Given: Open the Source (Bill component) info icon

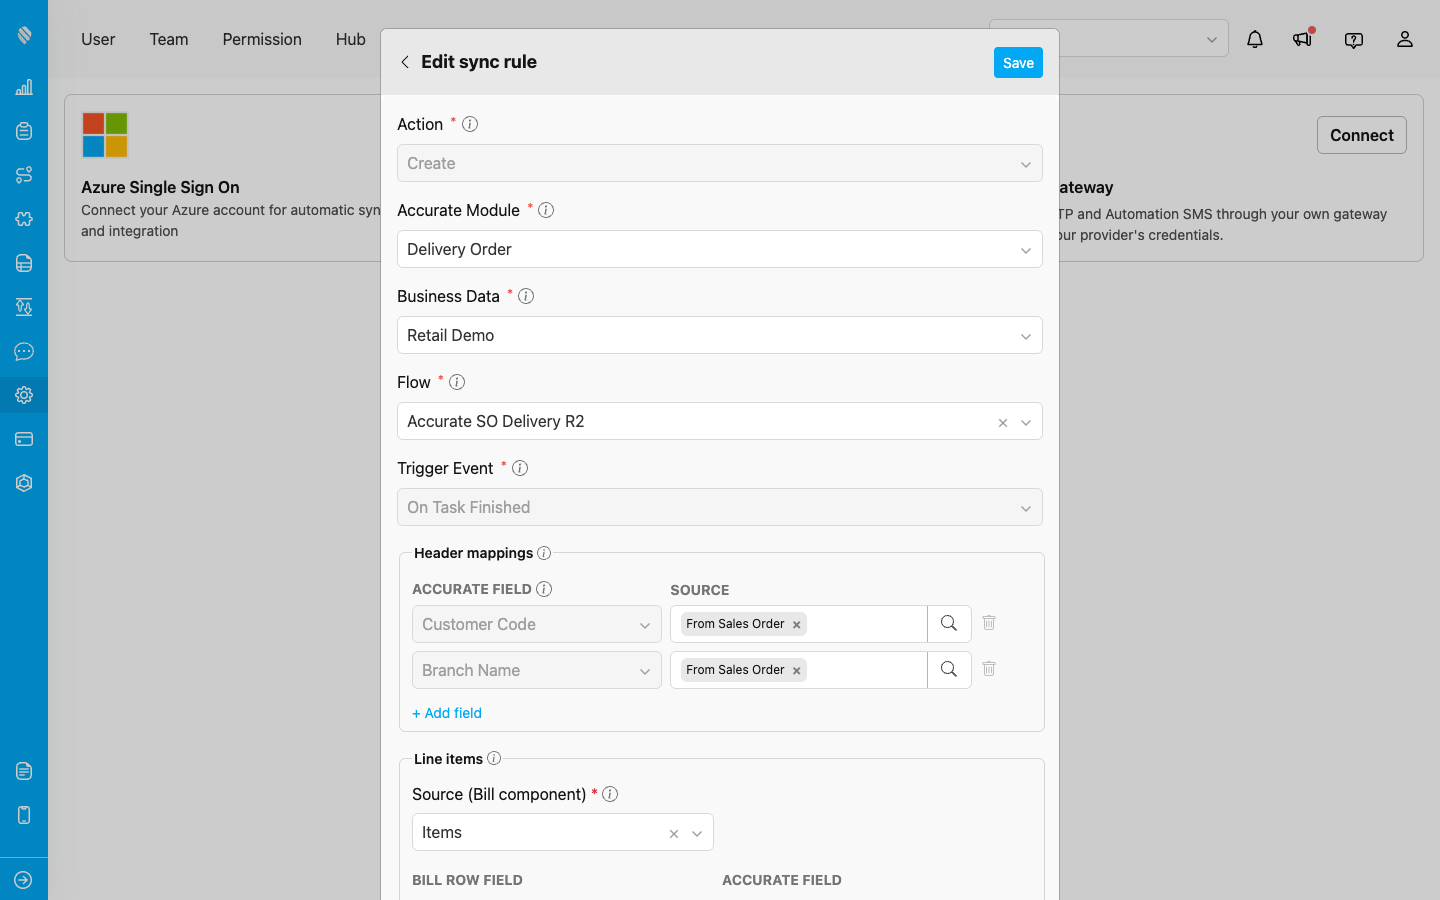Looking at the screenshot, I should tap(610, 794).
